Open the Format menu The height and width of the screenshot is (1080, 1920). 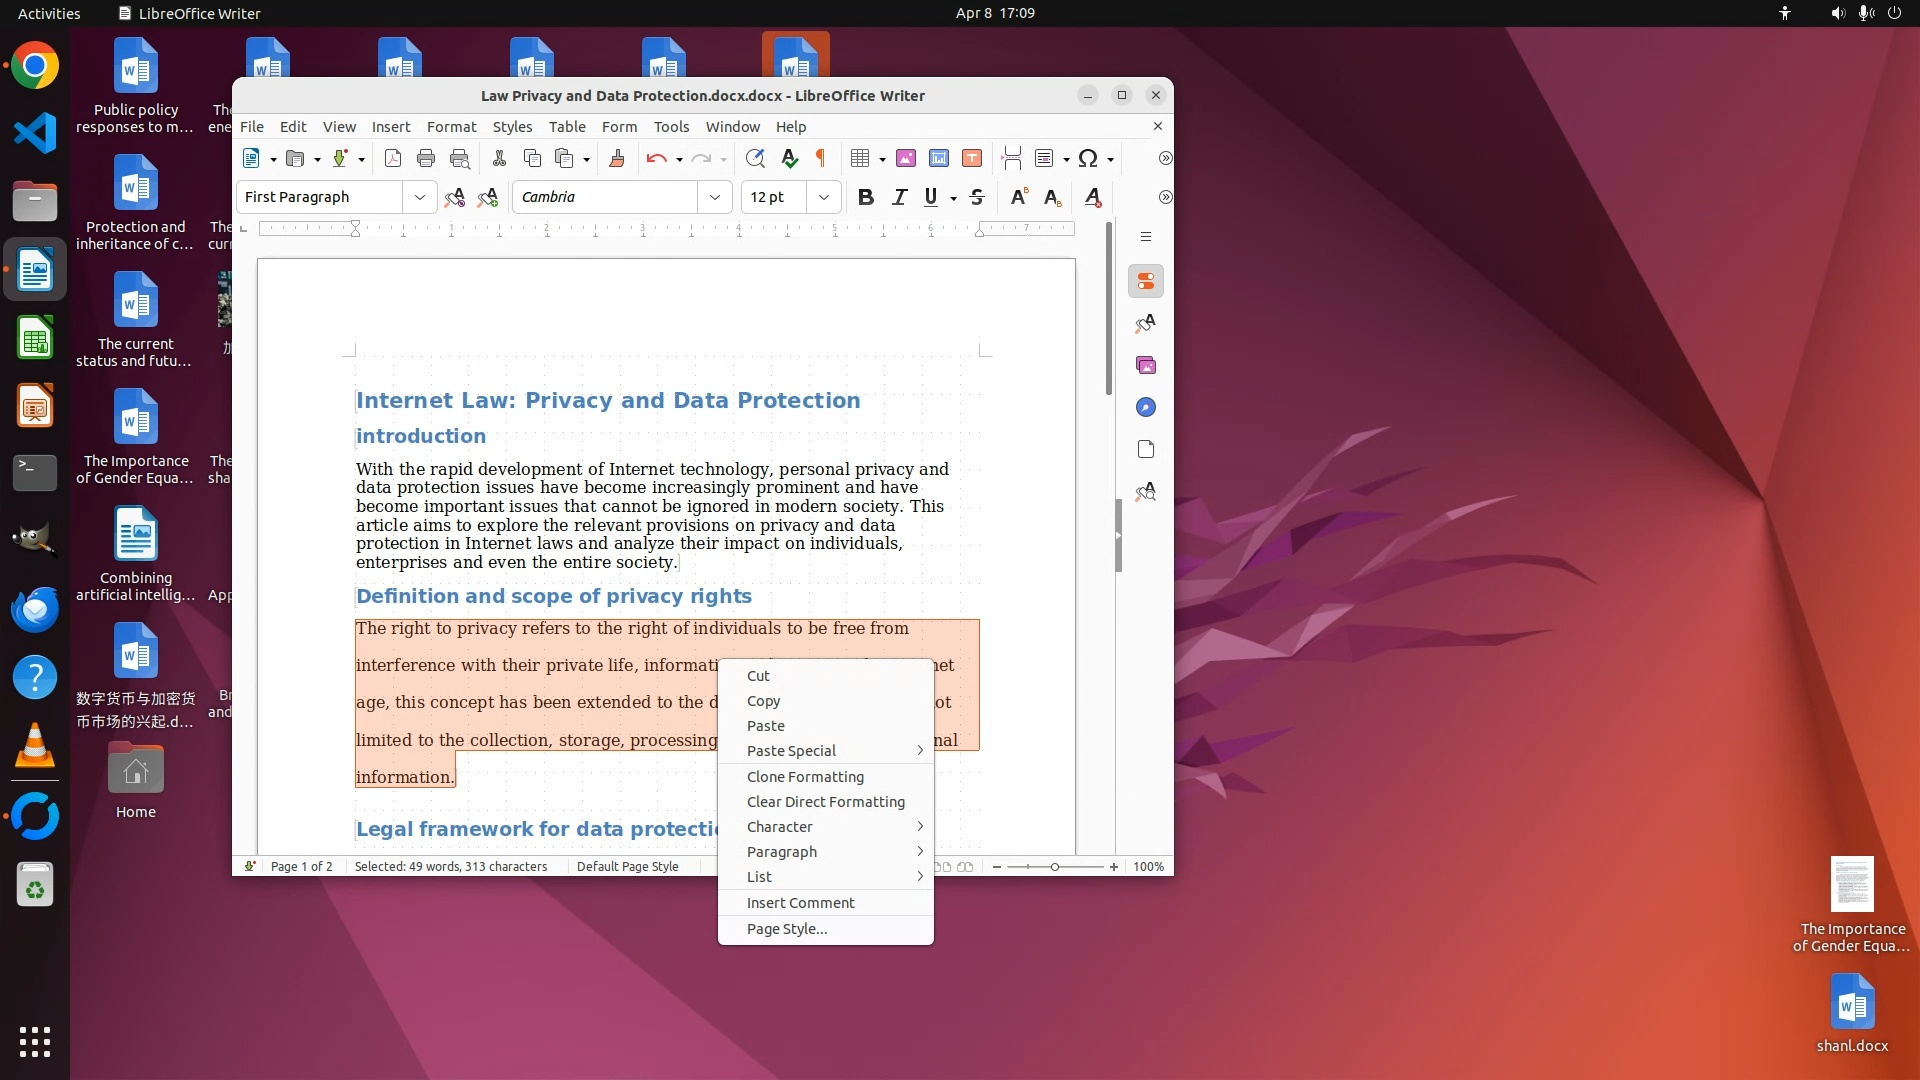tap(451, 127)
